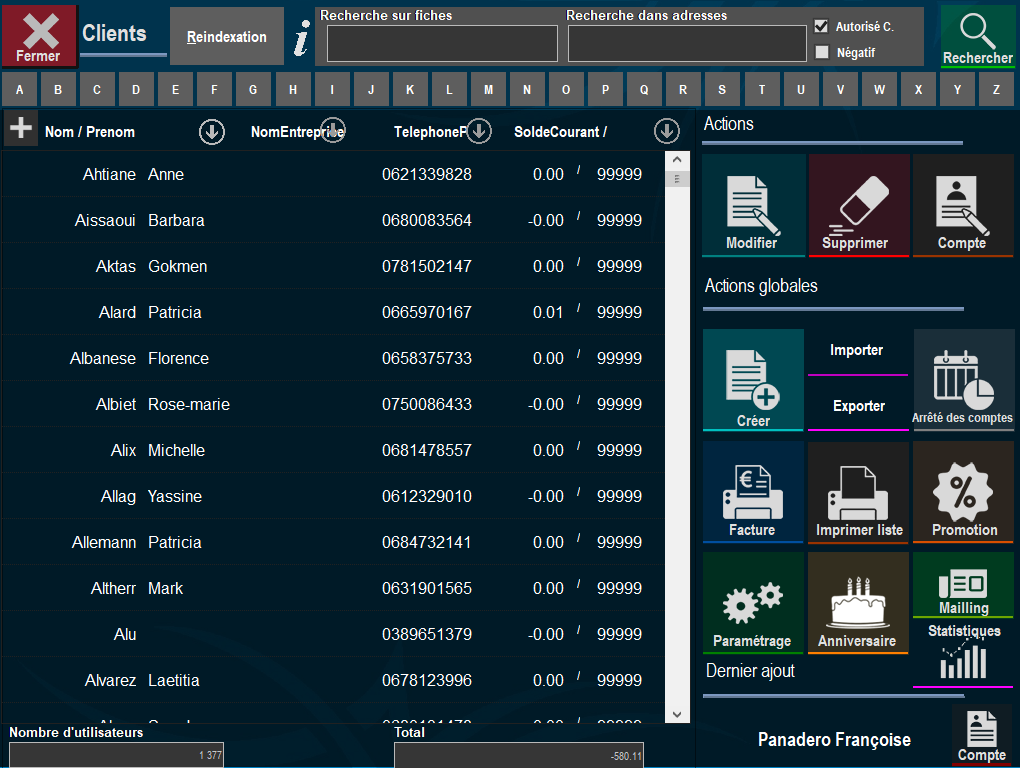The image size is (1020, 768).
Task: Select the client row Allemann Patricia
Action: pos(332,542)
